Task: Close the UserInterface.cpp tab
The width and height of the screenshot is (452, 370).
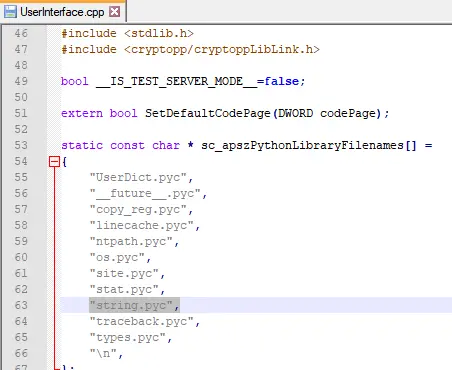Action: coord(115,12)
